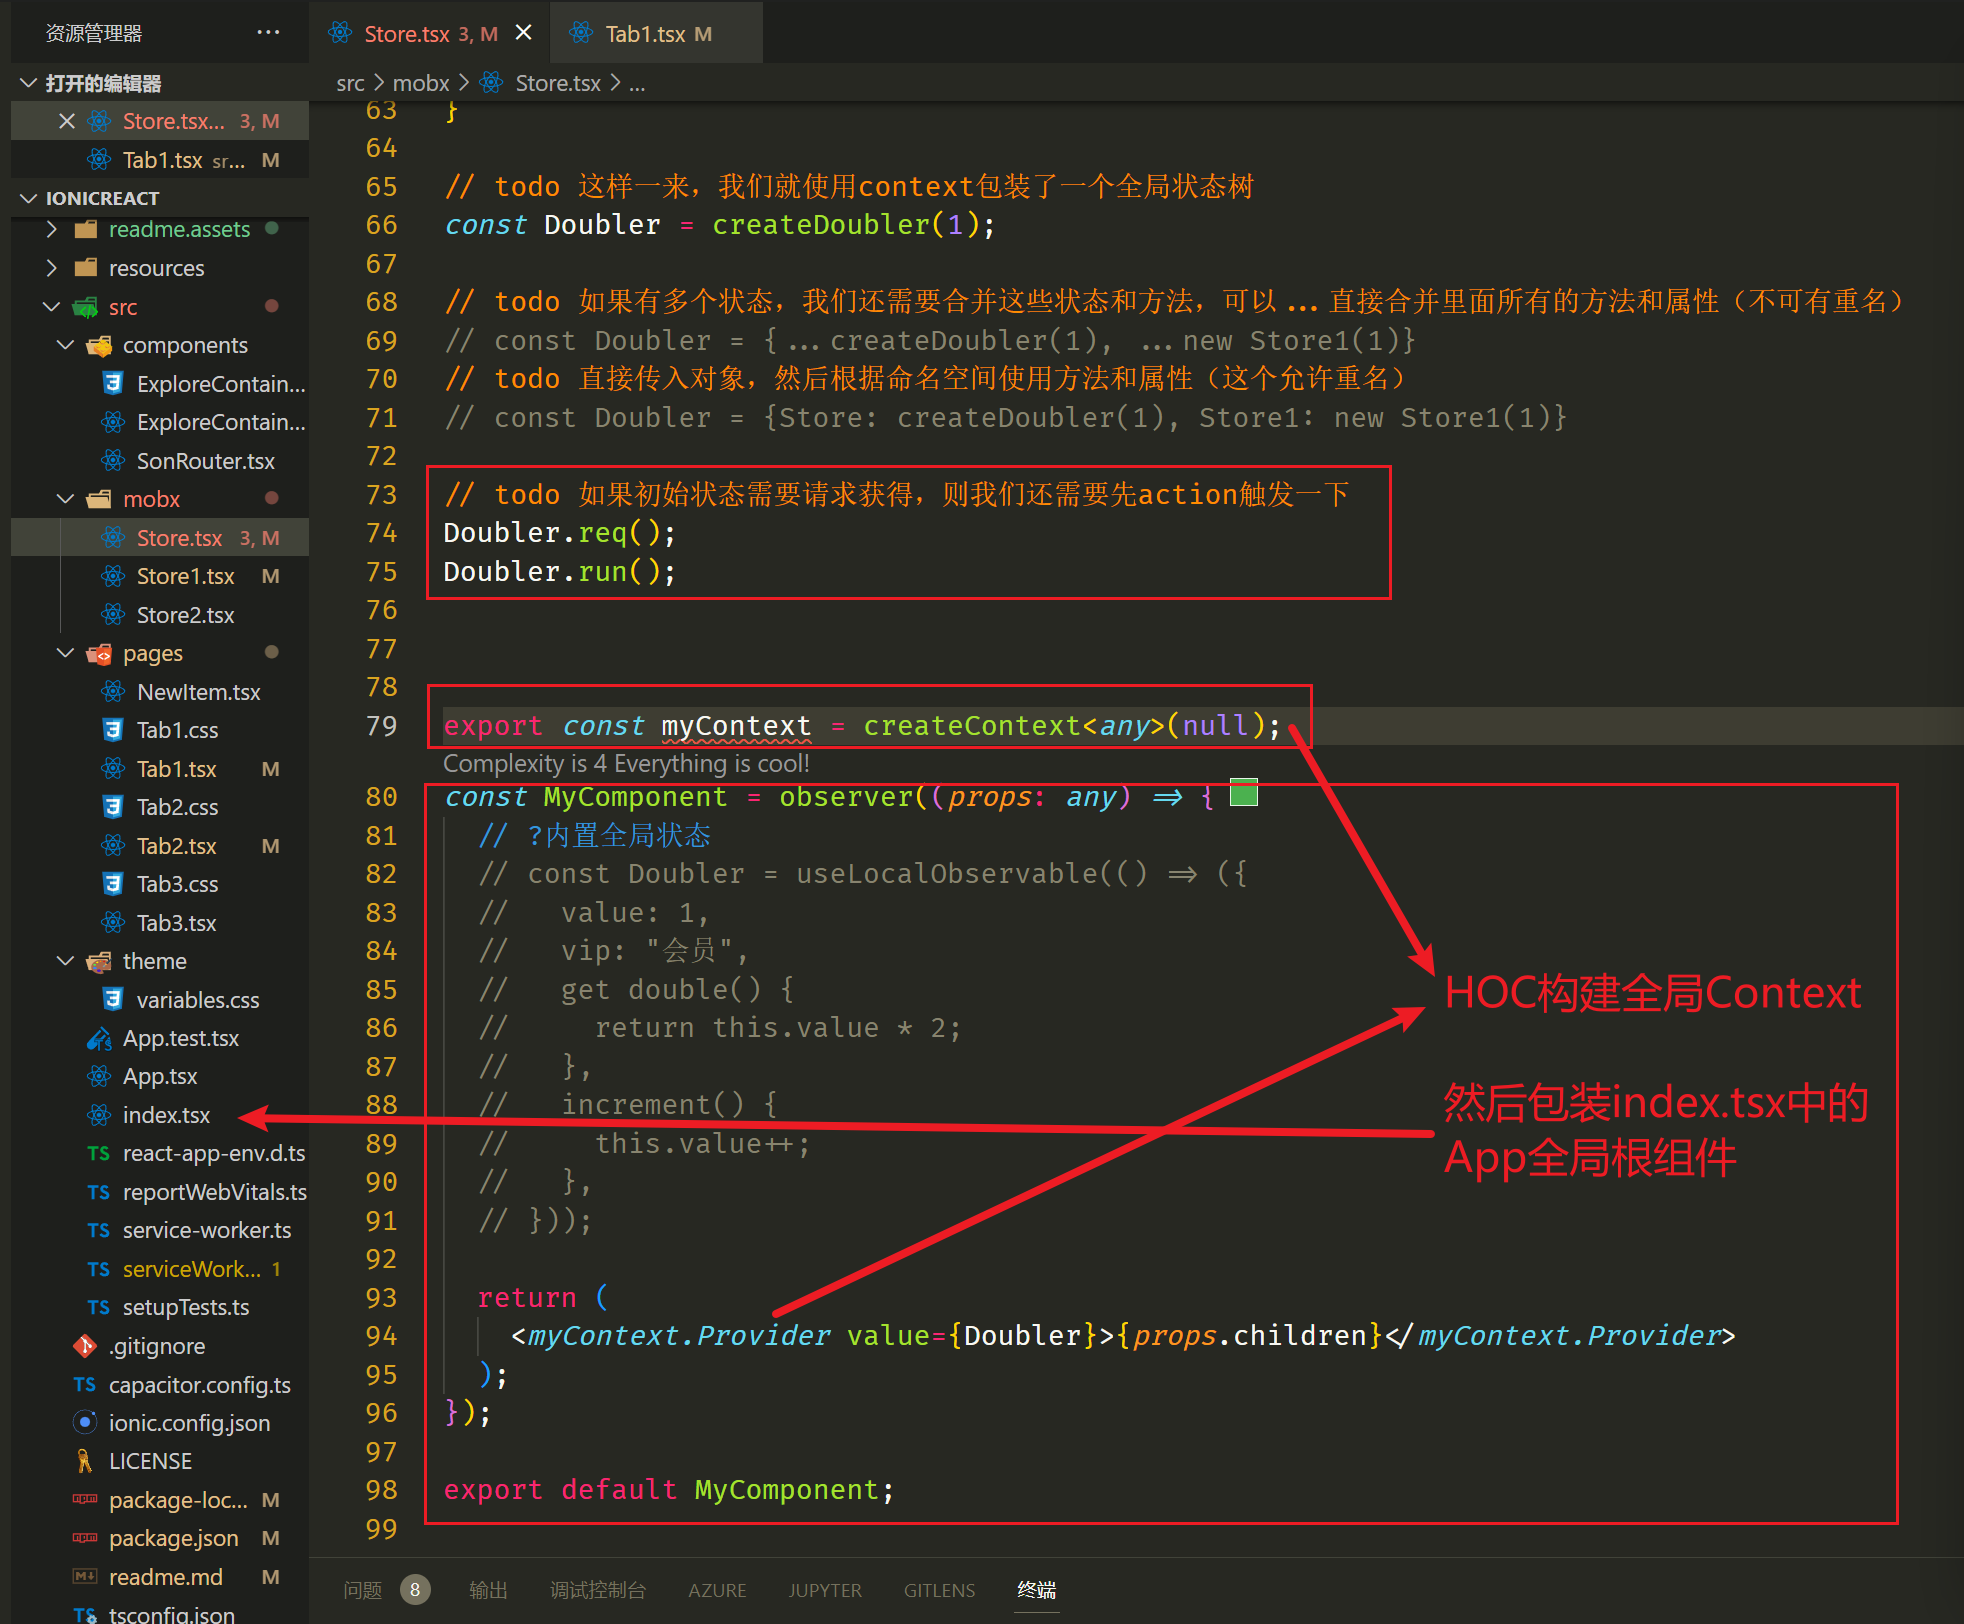The width and height of the screenshot is (1964, 1624).
Task: Click the git icon next to .gitignore
Action: click(x=85, y=1346)
